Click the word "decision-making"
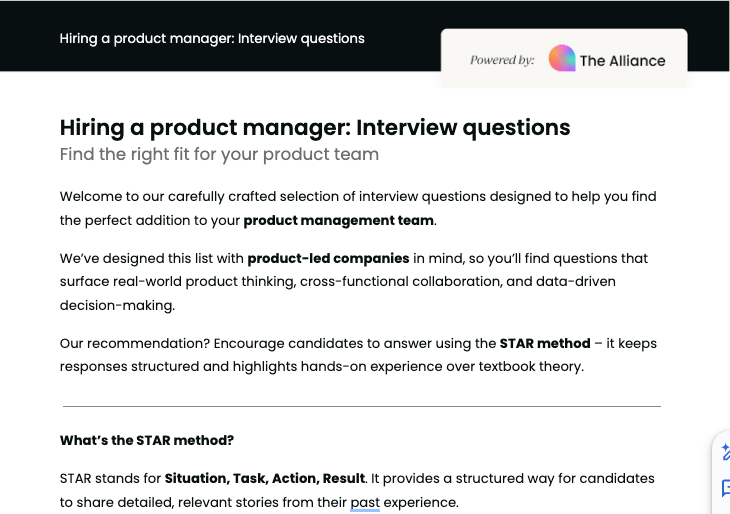This screenshot has width=730, height=514. coord(117,305)
